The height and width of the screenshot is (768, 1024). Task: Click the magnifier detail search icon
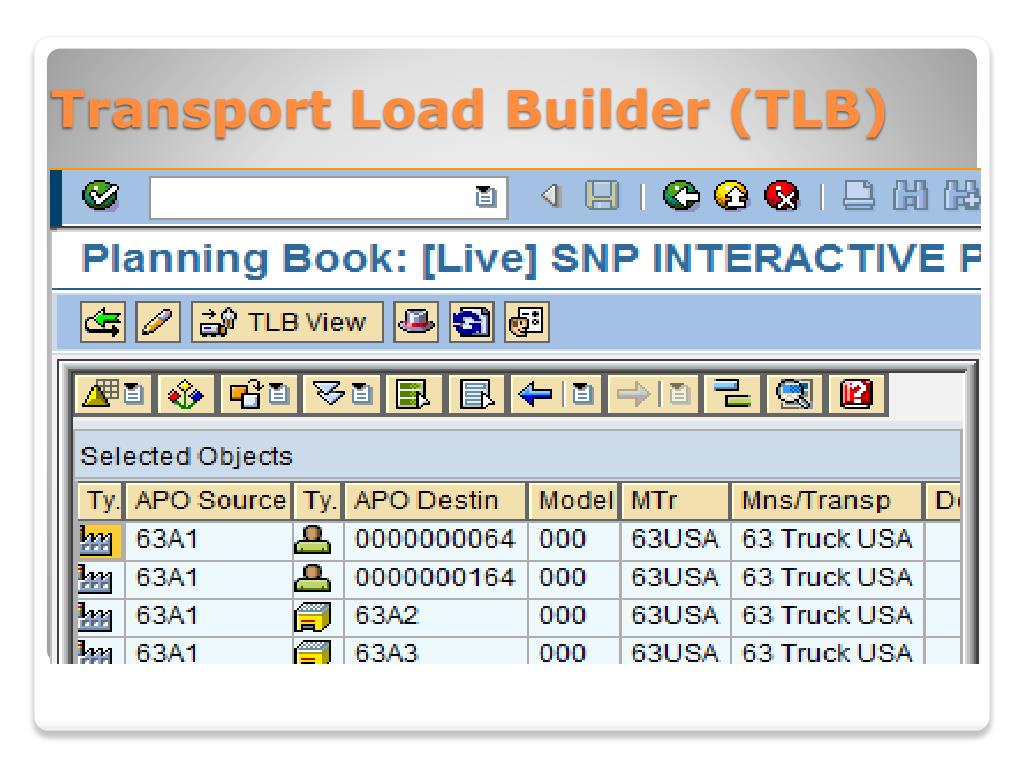point(794,394)
